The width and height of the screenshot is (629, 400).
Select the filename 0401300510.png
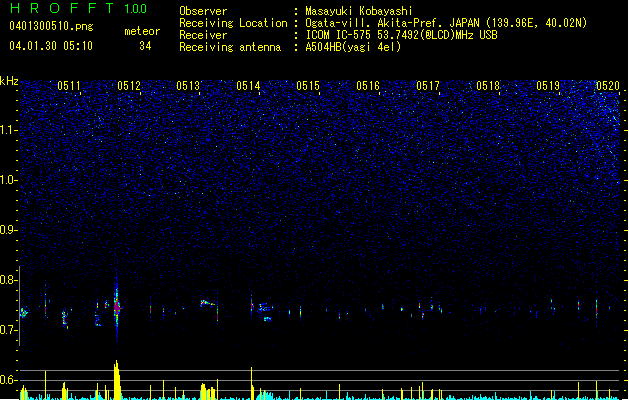coord(51,26)
